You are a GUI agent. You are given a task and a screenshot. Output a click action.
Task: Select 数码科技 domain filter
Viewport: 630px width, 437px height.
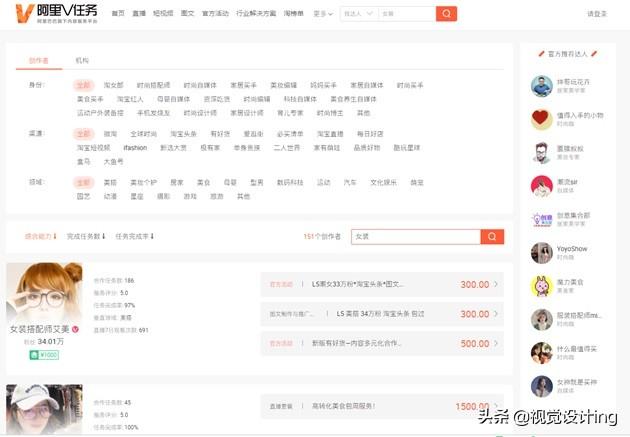290,182
